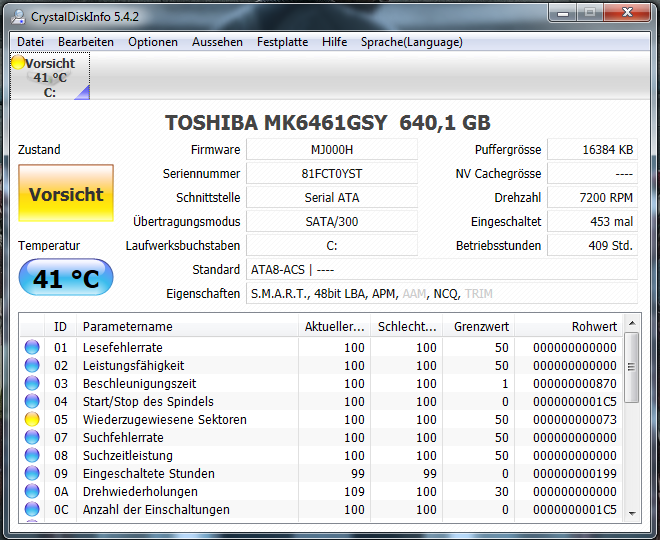This screenshot has height=540, width=661.
Task: Click the Firmware field MJ000H
Action: (x=332, y=150)
